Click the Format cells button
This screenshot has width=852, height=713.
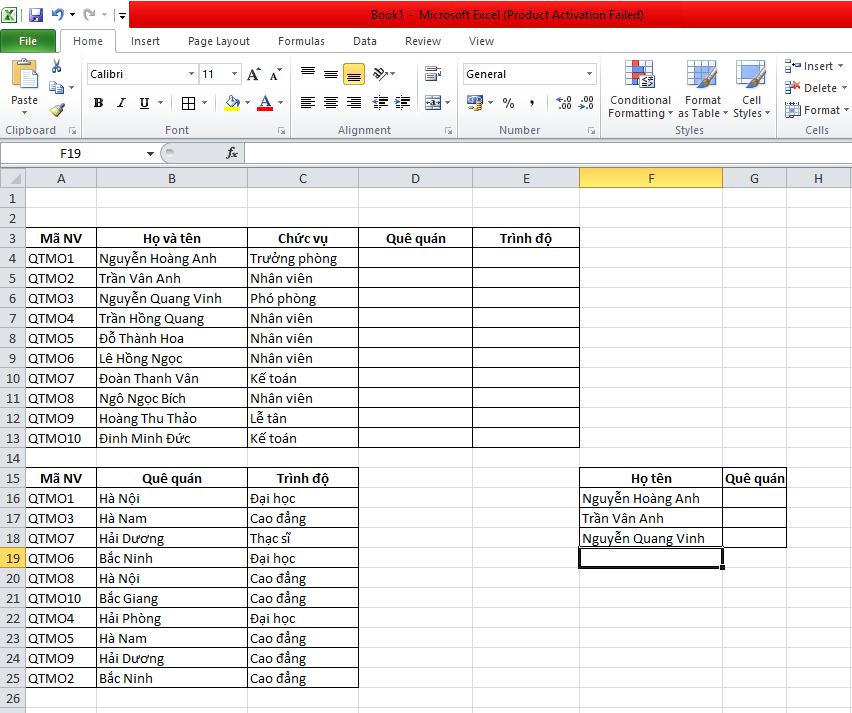click(x=816, y=110)
